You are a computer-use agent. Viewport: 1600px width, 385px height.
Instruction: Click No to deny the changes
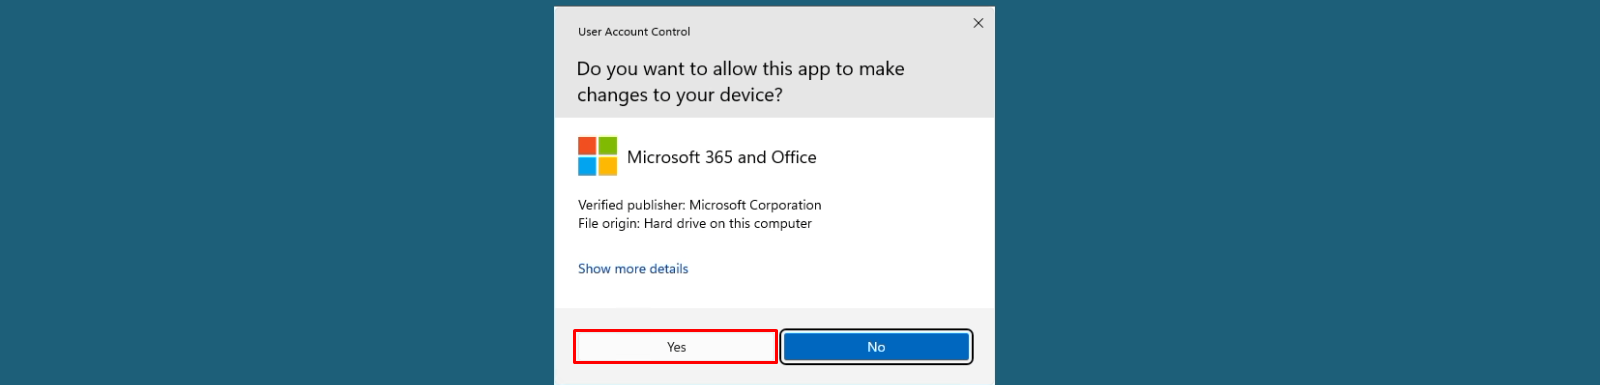876,347
